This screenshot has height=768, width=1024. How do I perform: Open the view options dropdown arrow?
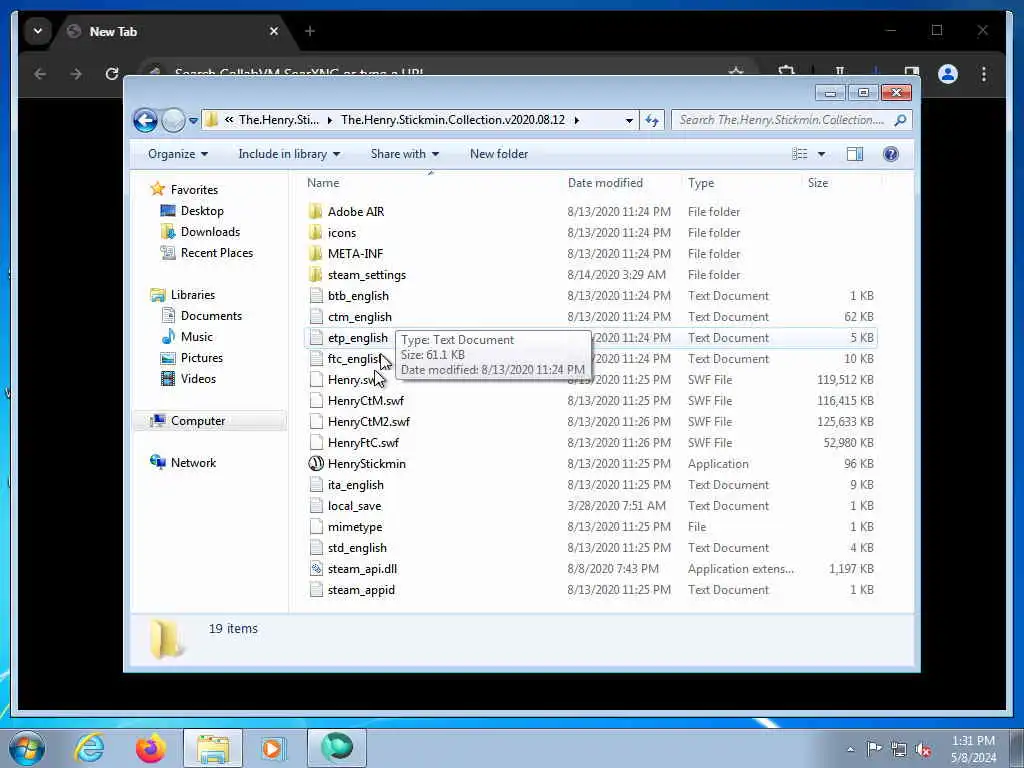pyautogui.click(x=822, y=154)
